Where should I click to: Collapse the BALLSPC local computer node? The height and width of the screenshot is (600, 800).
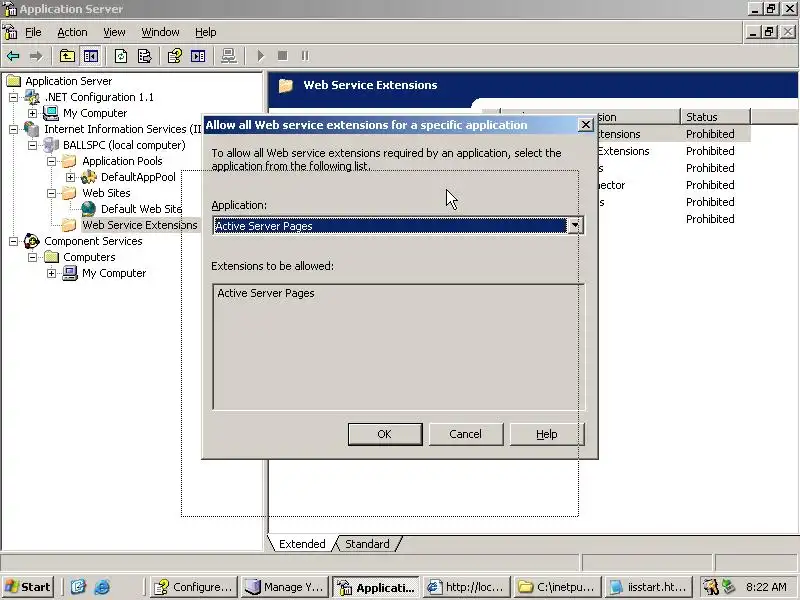[33, 145]
